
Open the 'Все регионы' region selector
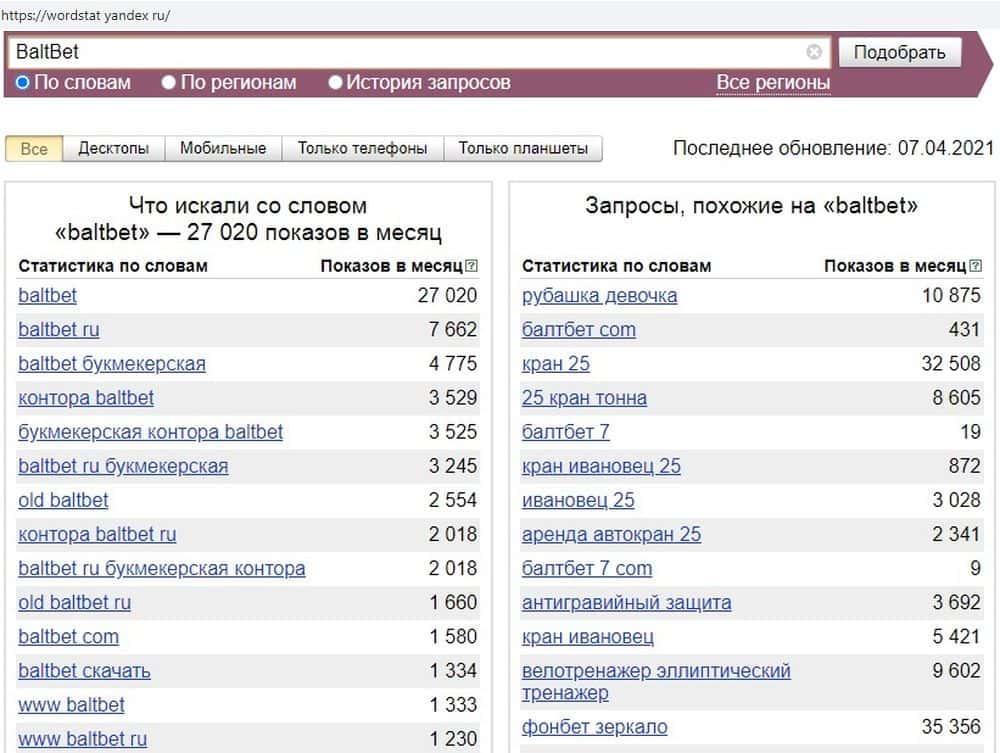coord(773,83)
